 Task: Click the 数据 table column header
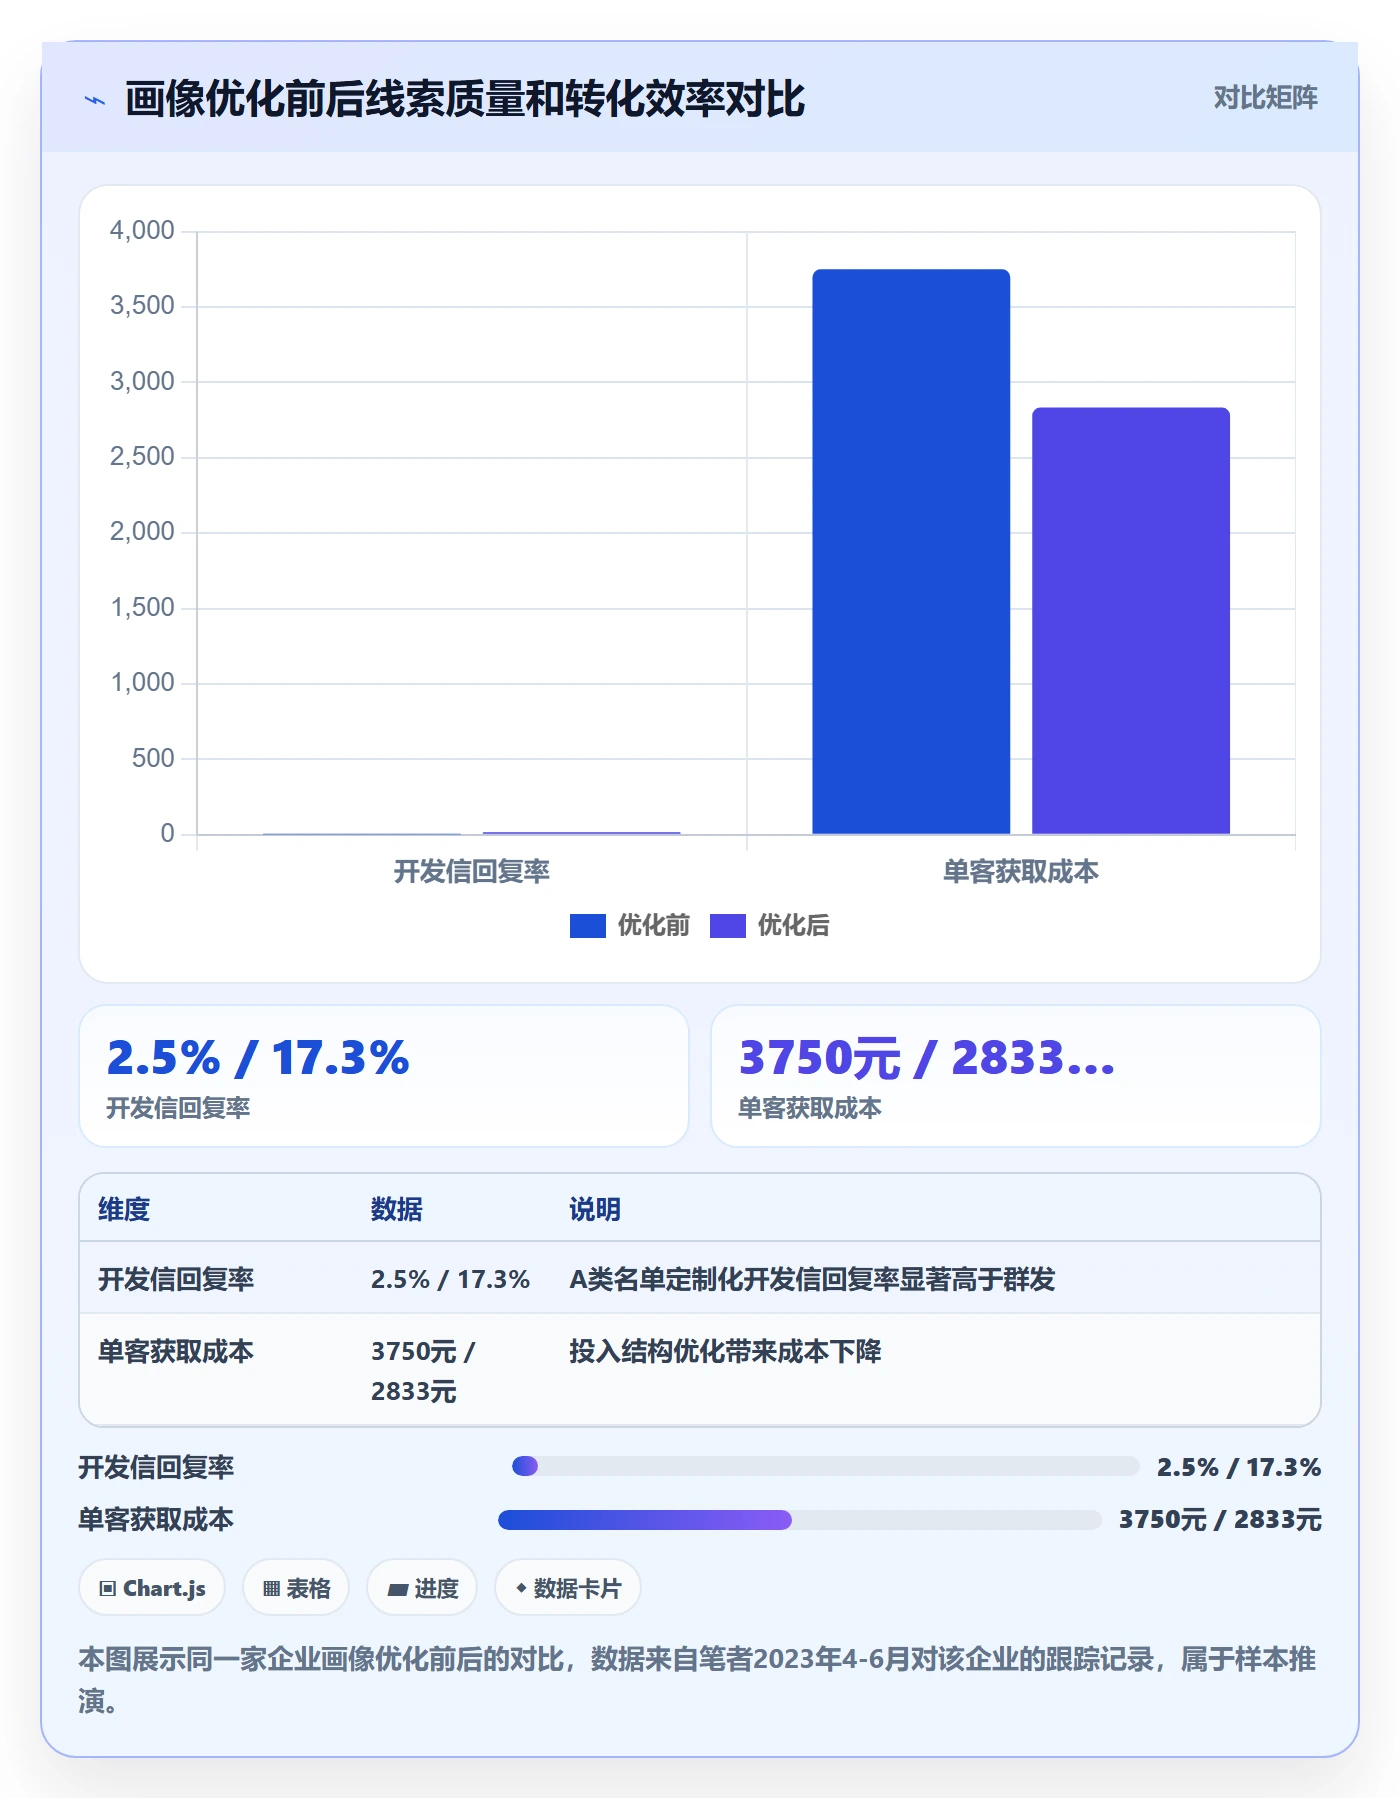397,1210
